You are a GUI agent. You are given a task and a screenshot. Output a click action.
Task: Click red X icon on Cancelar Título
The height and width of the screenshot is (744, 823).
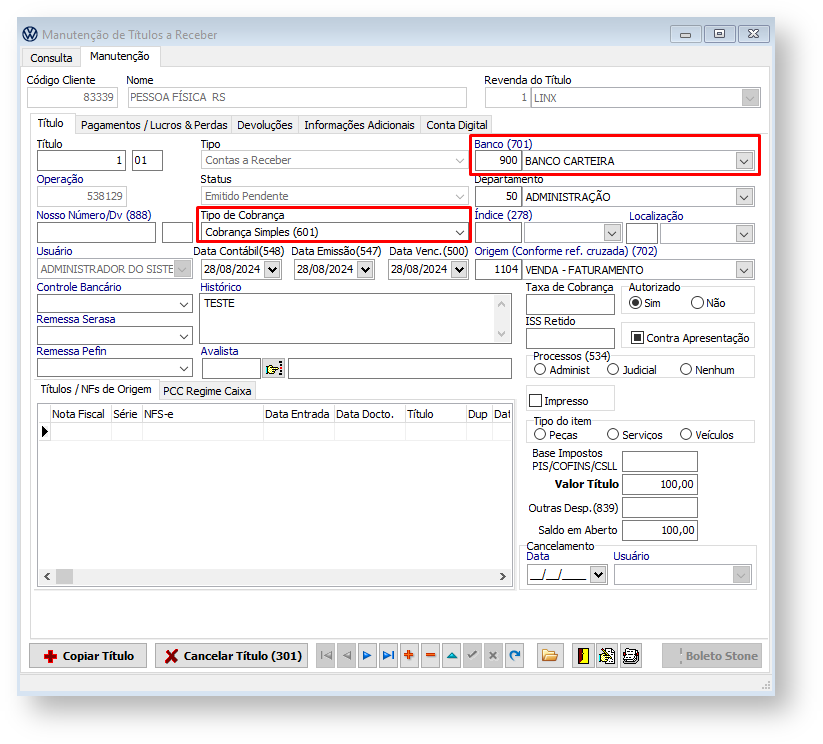coord(172,656)
